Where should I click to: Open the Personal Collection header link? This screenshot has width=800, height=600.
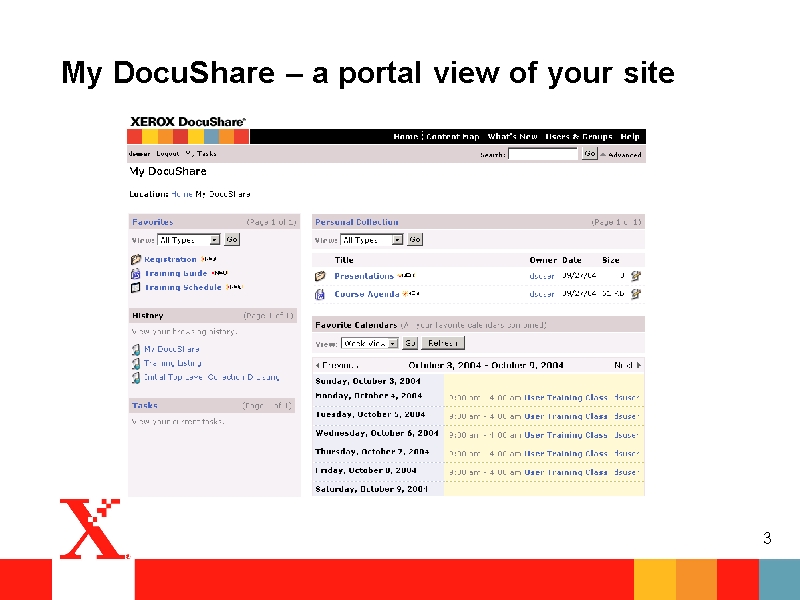click(357, 222)
